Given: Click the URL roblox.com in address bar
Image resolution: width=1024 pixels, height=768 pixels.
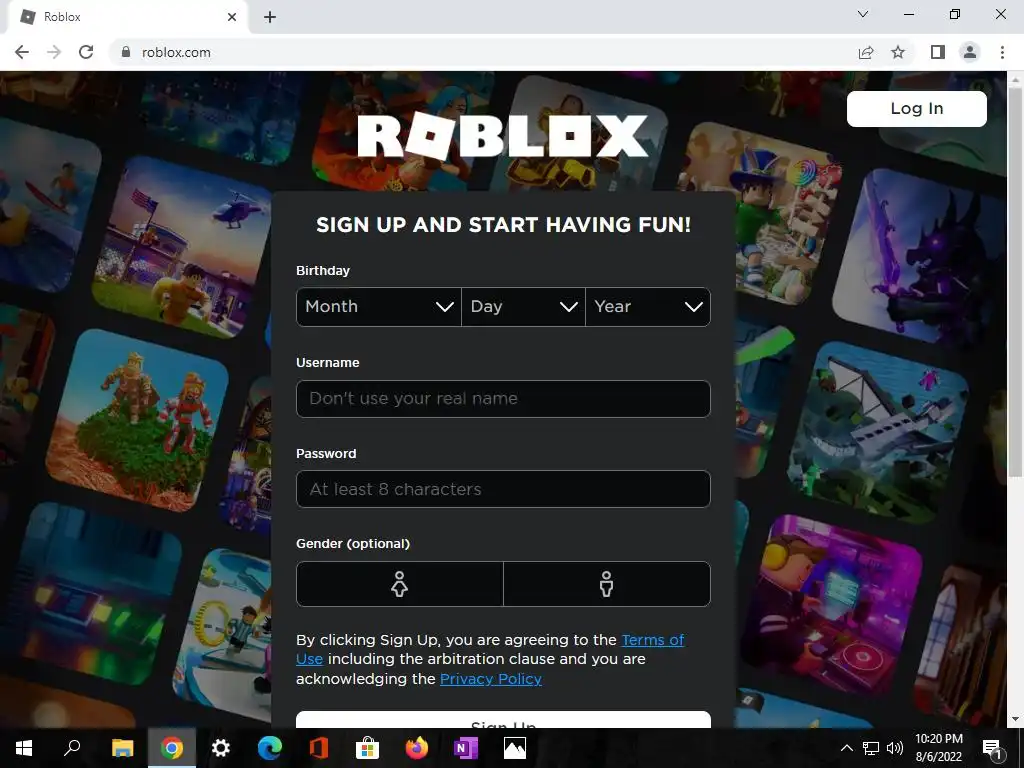Looking at the screenshot, I should 176,52.
